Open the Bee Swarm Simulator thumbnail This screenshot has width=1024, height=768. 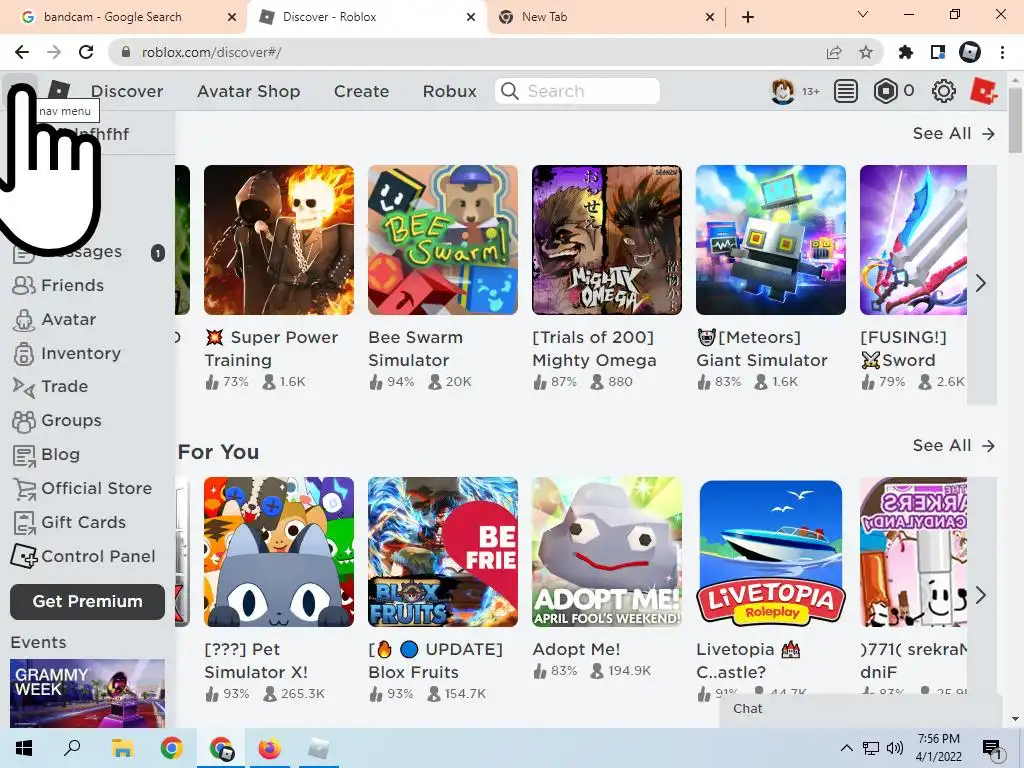coord(443,240)
